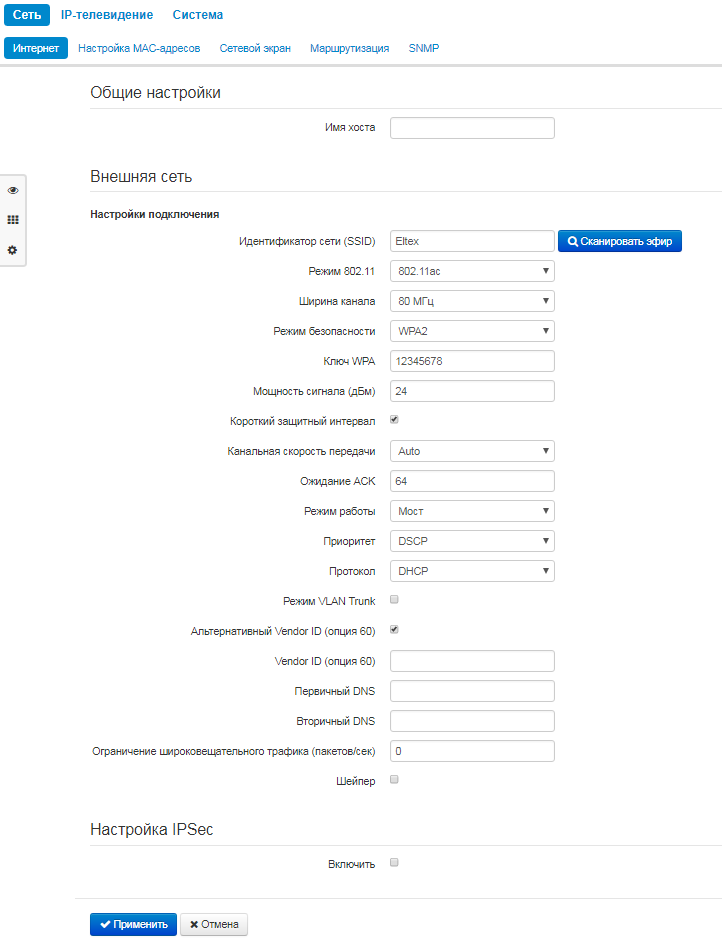Click the grid icon in the side panel
The height and width of the screenshot is (949, 722).
pos(13,220)
